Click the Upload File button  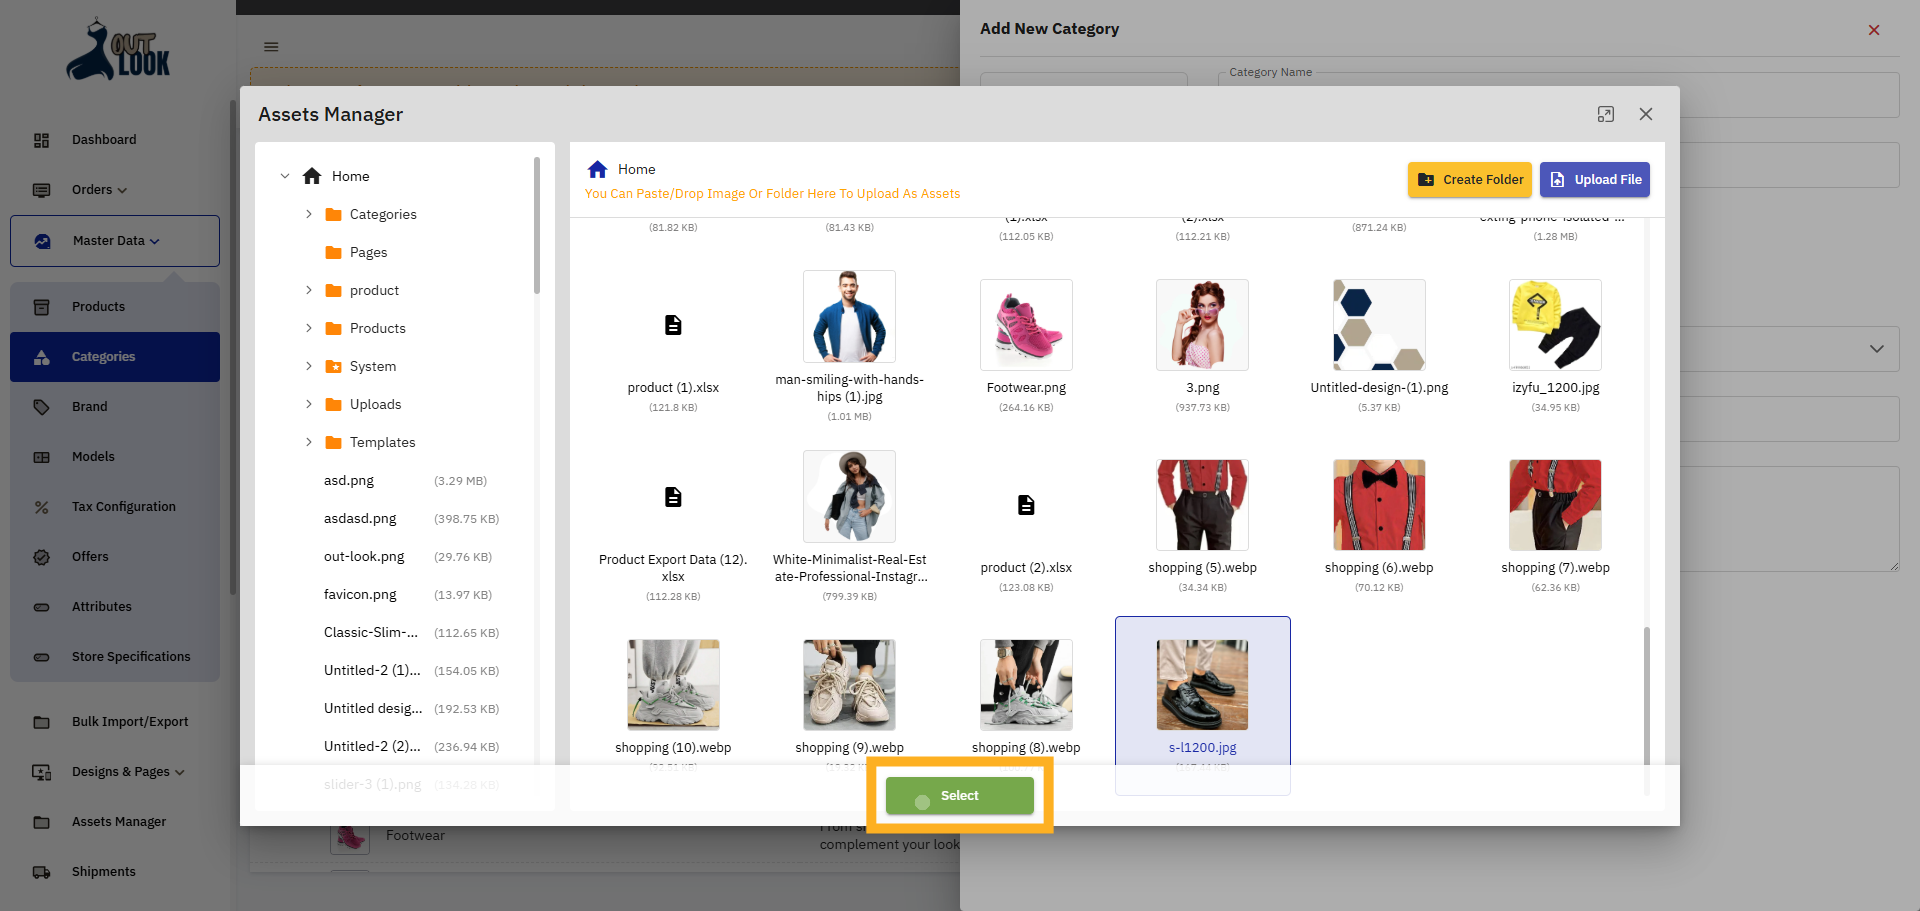coord(1595,180)
